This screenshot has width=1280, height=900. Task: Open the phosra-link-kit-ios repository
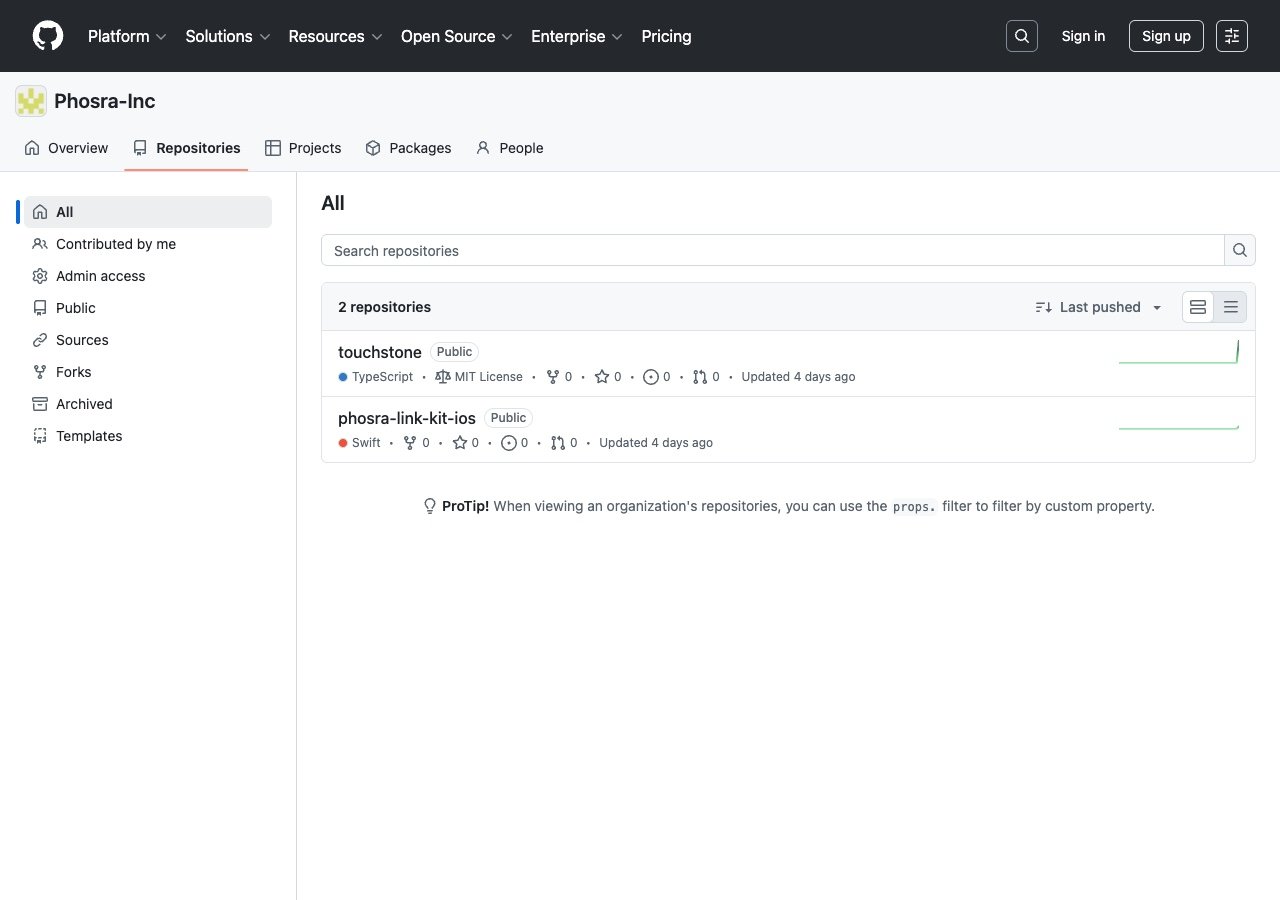click(x=407, y=418)
